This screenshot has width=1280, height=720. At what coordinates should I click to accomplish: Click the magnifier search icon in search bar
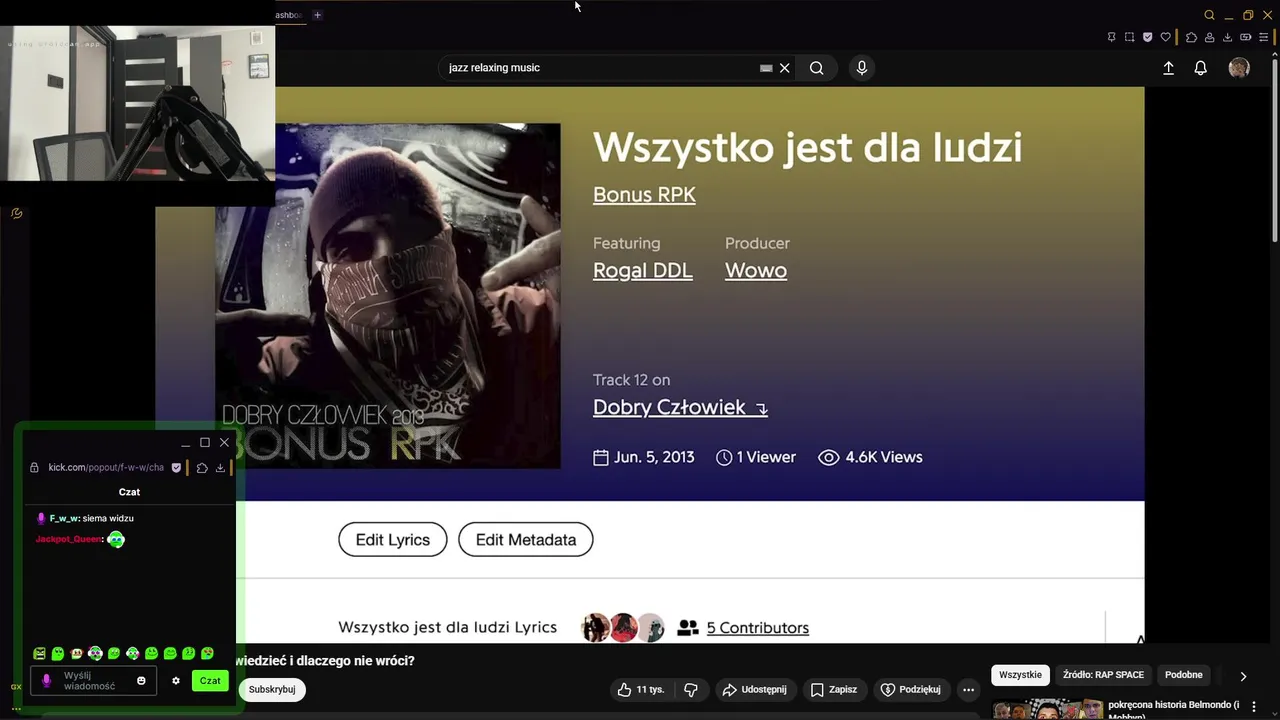pos(817,68)
